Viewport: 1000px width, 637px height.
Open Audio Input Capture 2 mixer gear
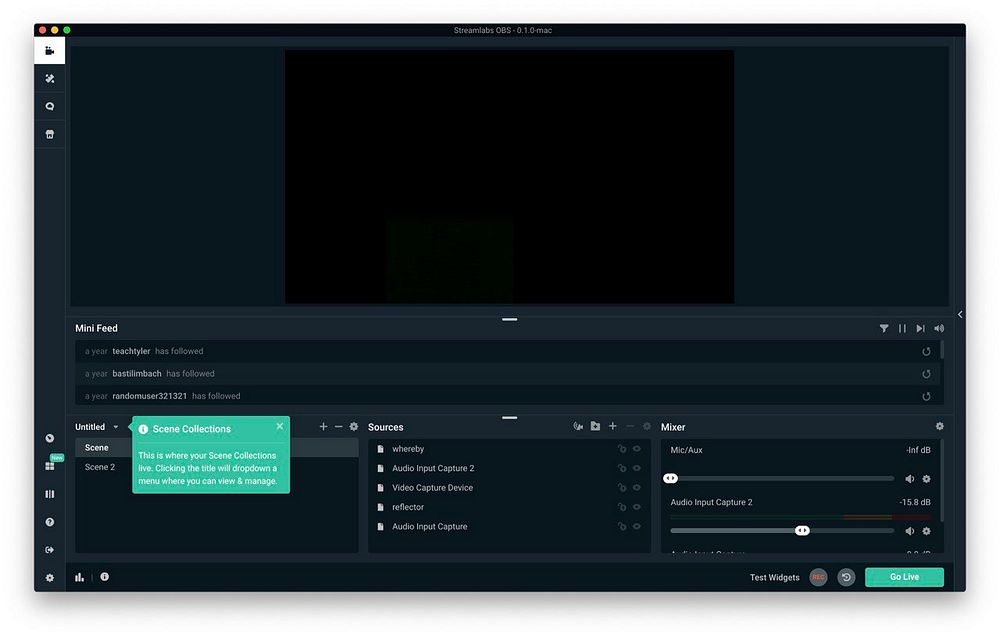point(927,531)
